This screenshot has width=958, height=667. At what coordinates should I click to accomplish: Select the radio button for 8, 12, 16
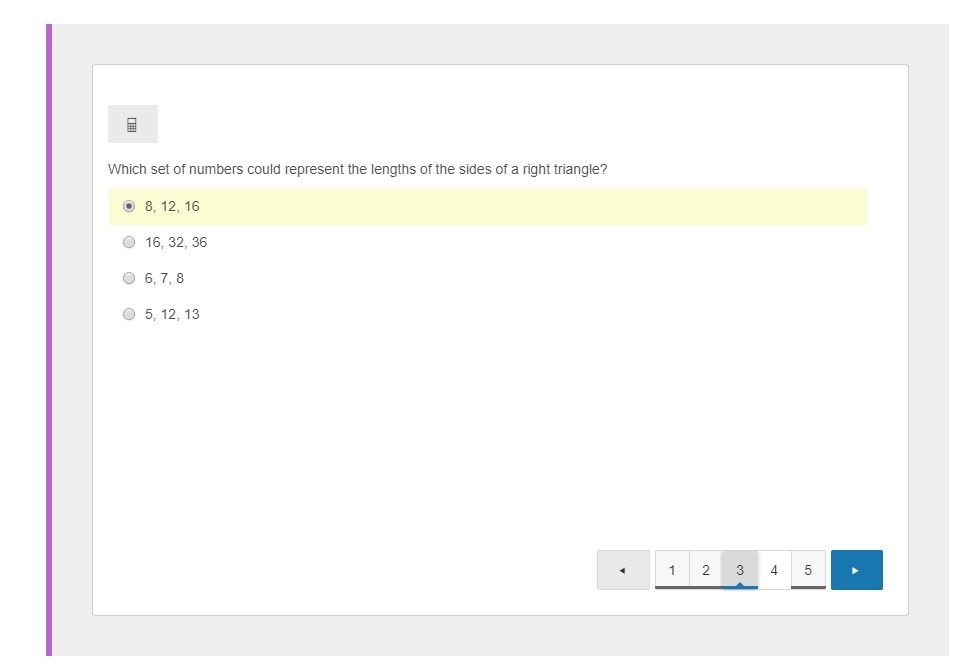tap(129, 206)
